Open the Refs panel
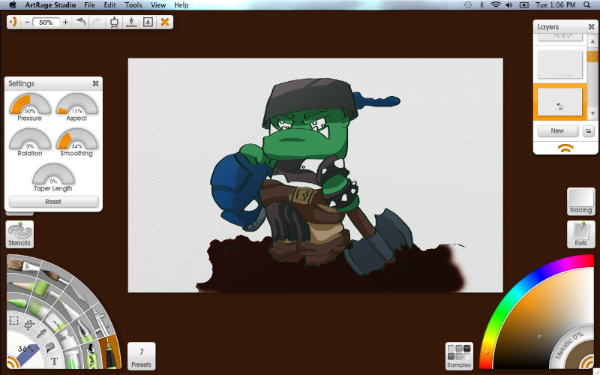This screenshot has height=375, width=600. [580, 234]
